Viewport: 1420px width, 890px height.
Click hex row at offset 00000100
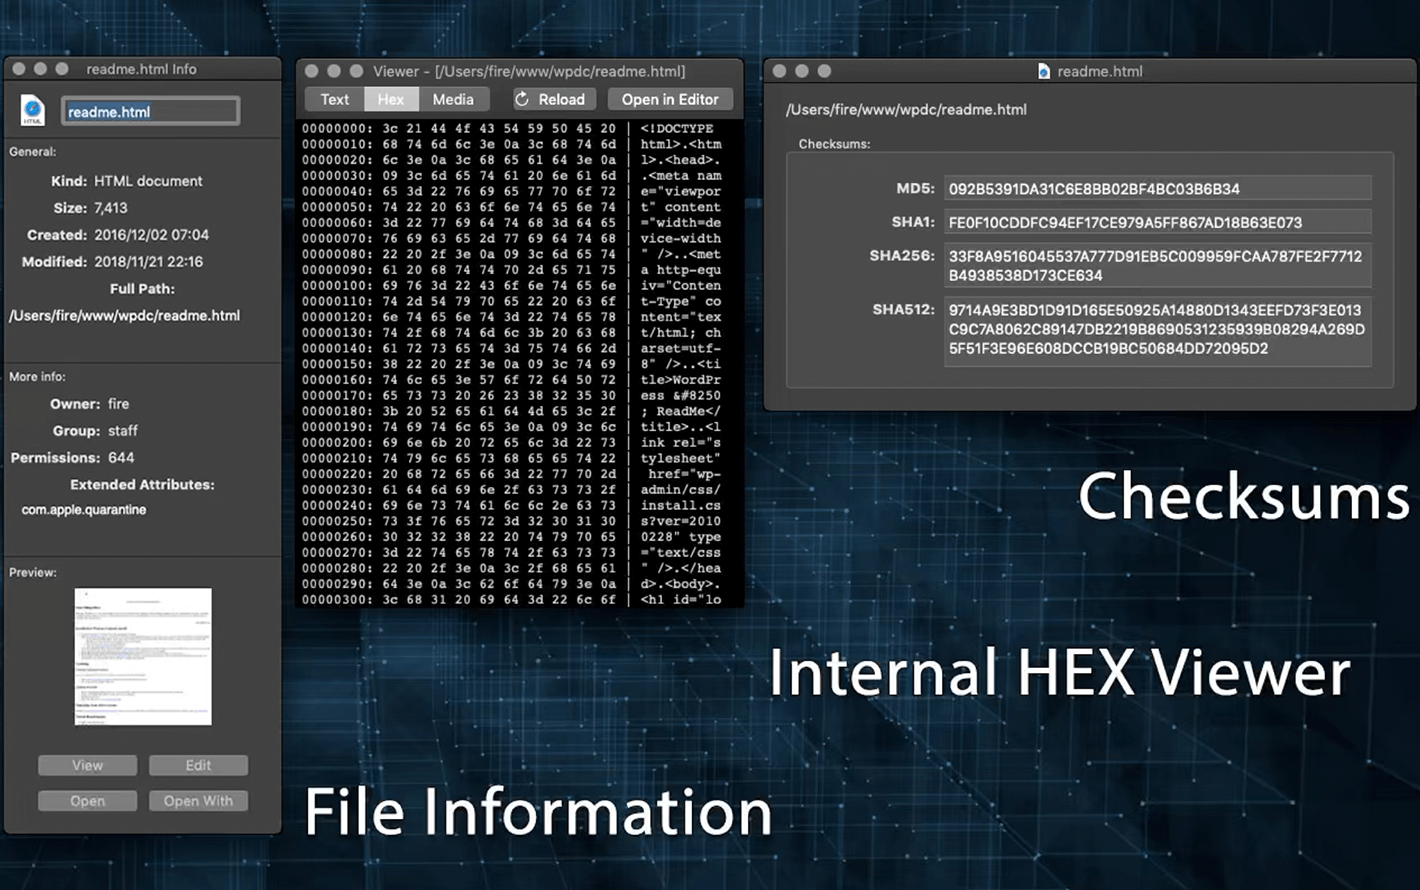(512, 286)
